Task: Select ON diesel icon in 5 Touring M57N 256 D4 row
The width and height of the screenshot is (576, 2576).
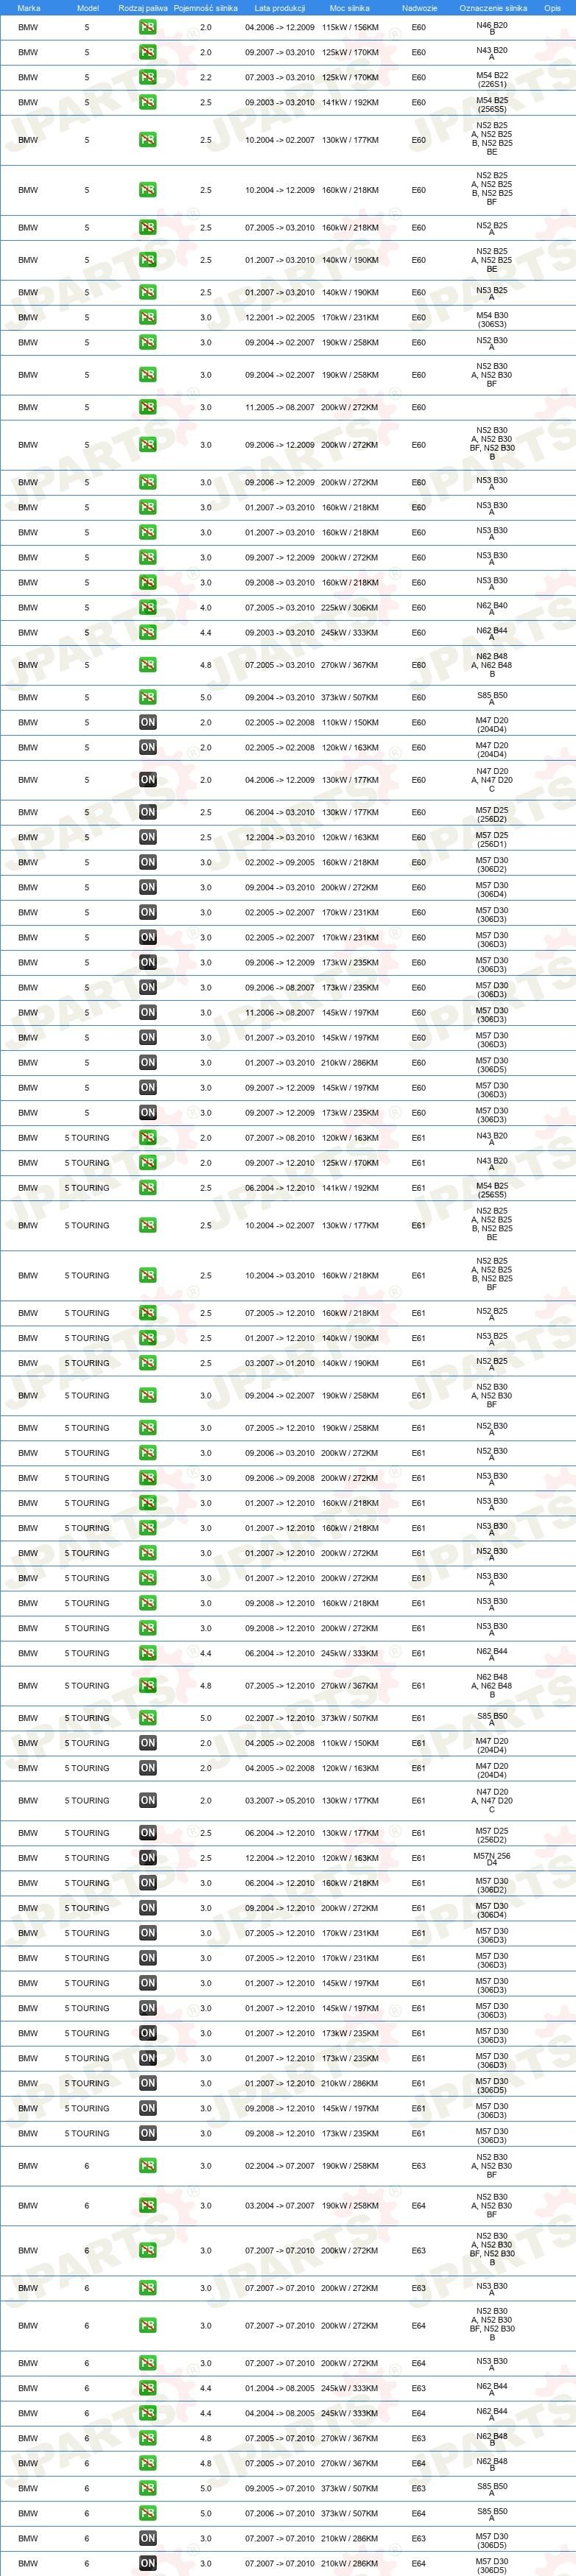Action: pyautogui.click(x=148, y=1858)
